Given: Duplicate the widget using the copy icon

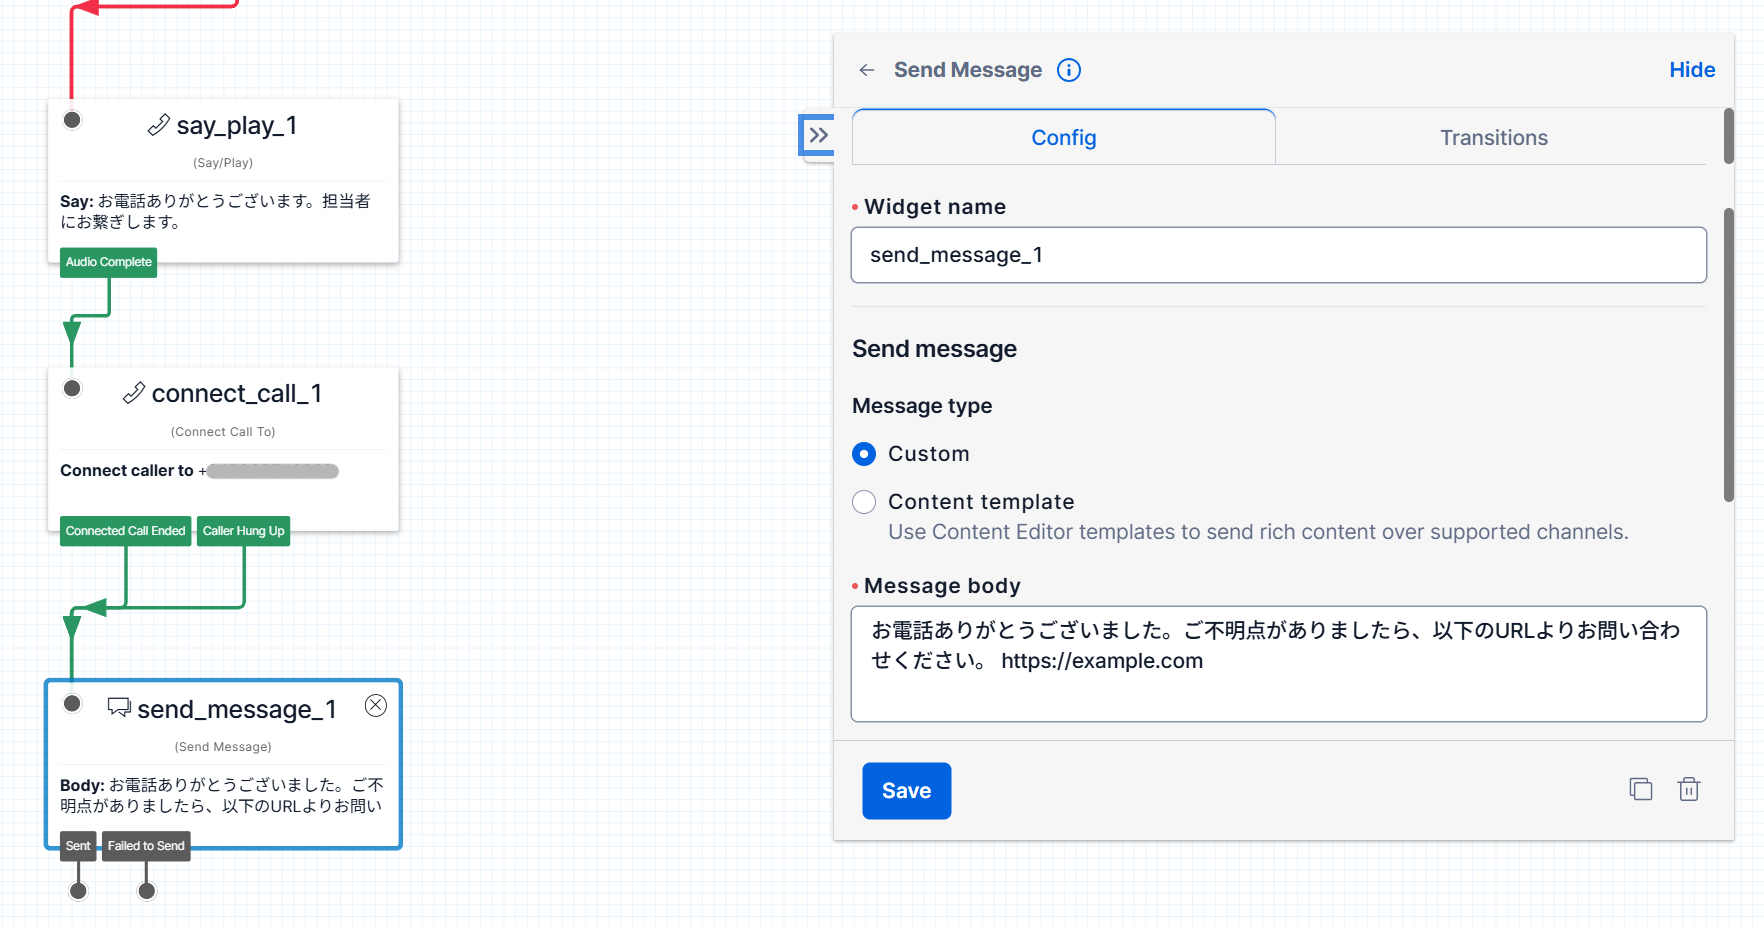Looking at the screenshot, I should click(x=1640, y=789).
